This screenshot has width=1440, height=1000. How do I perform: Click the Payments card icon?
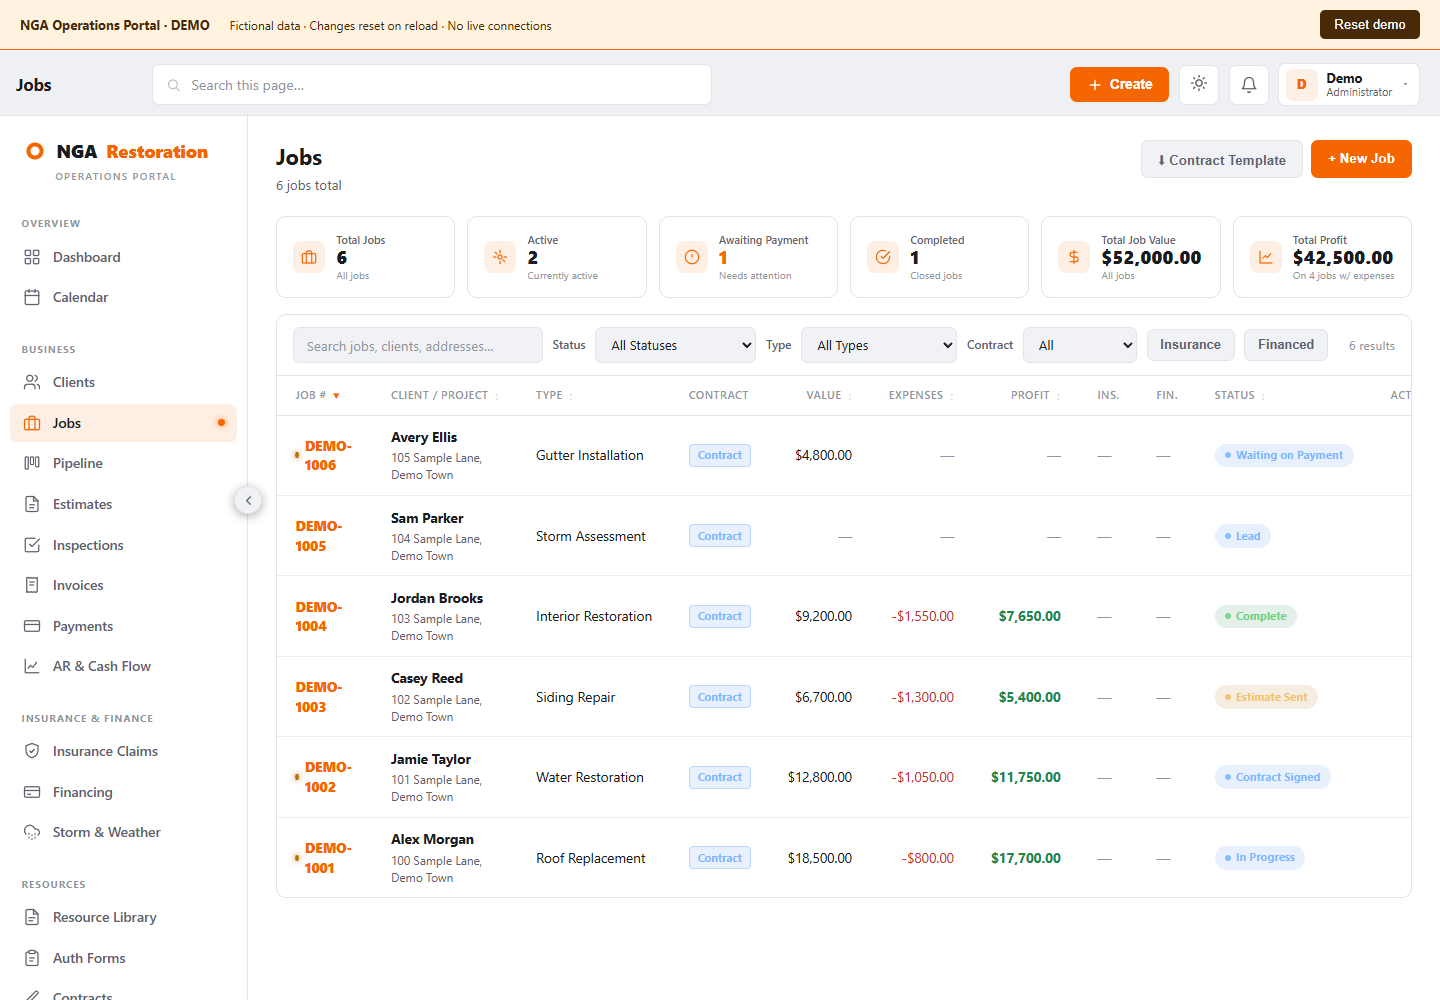coord(32,626)
